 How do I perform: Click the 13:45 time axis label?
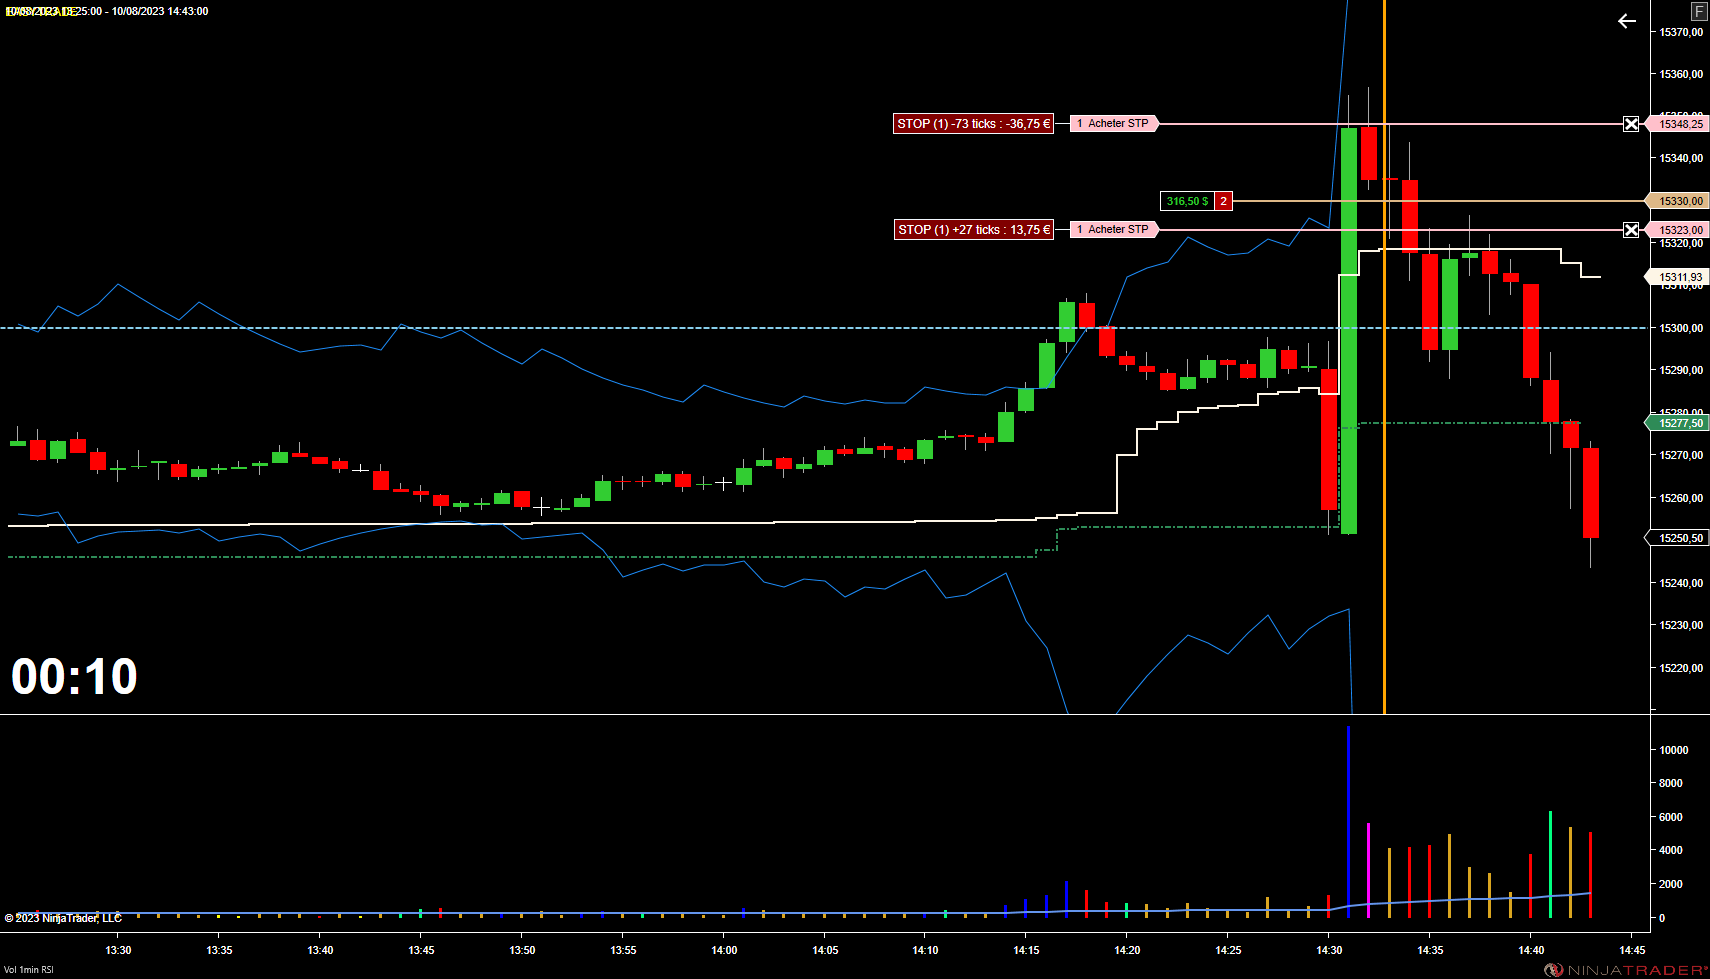pyautogui.click(x=421, y=950)
